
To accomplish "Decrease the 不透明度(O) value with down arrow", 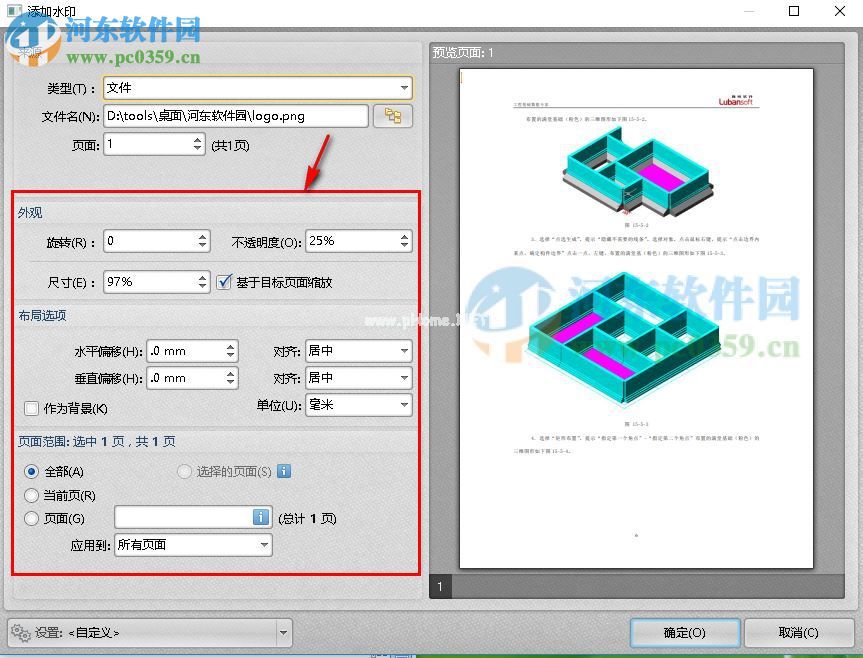I will click(404, 246).
